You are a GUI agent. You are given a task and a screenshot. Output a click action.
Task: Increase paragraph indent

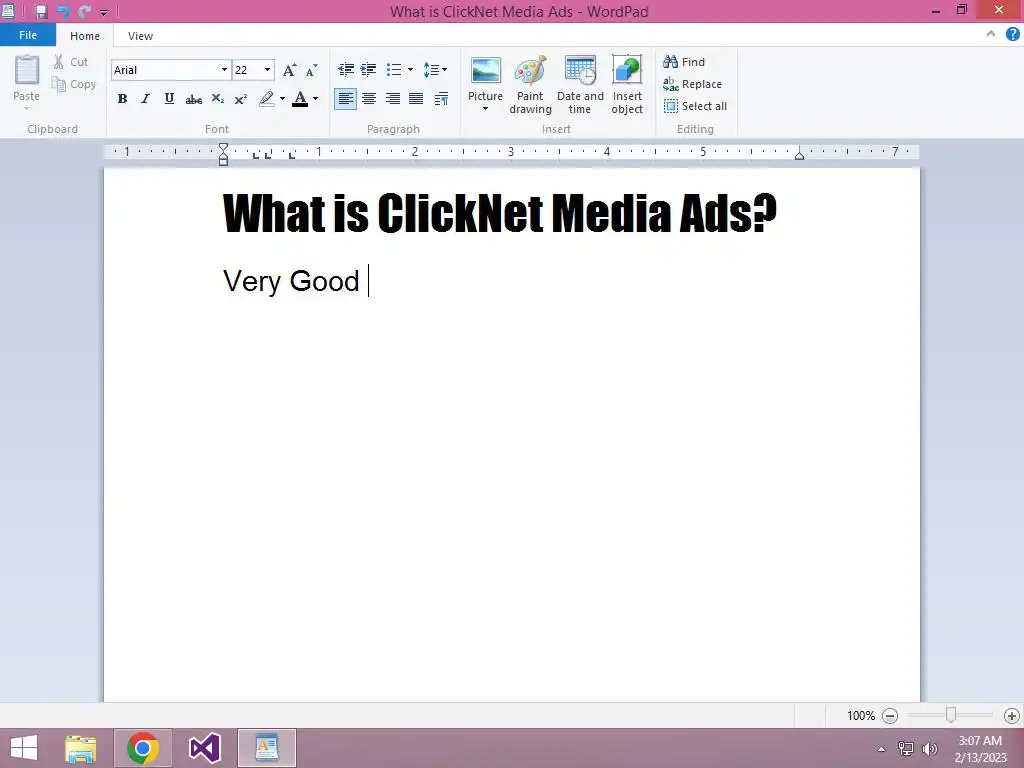coord(368,69)
